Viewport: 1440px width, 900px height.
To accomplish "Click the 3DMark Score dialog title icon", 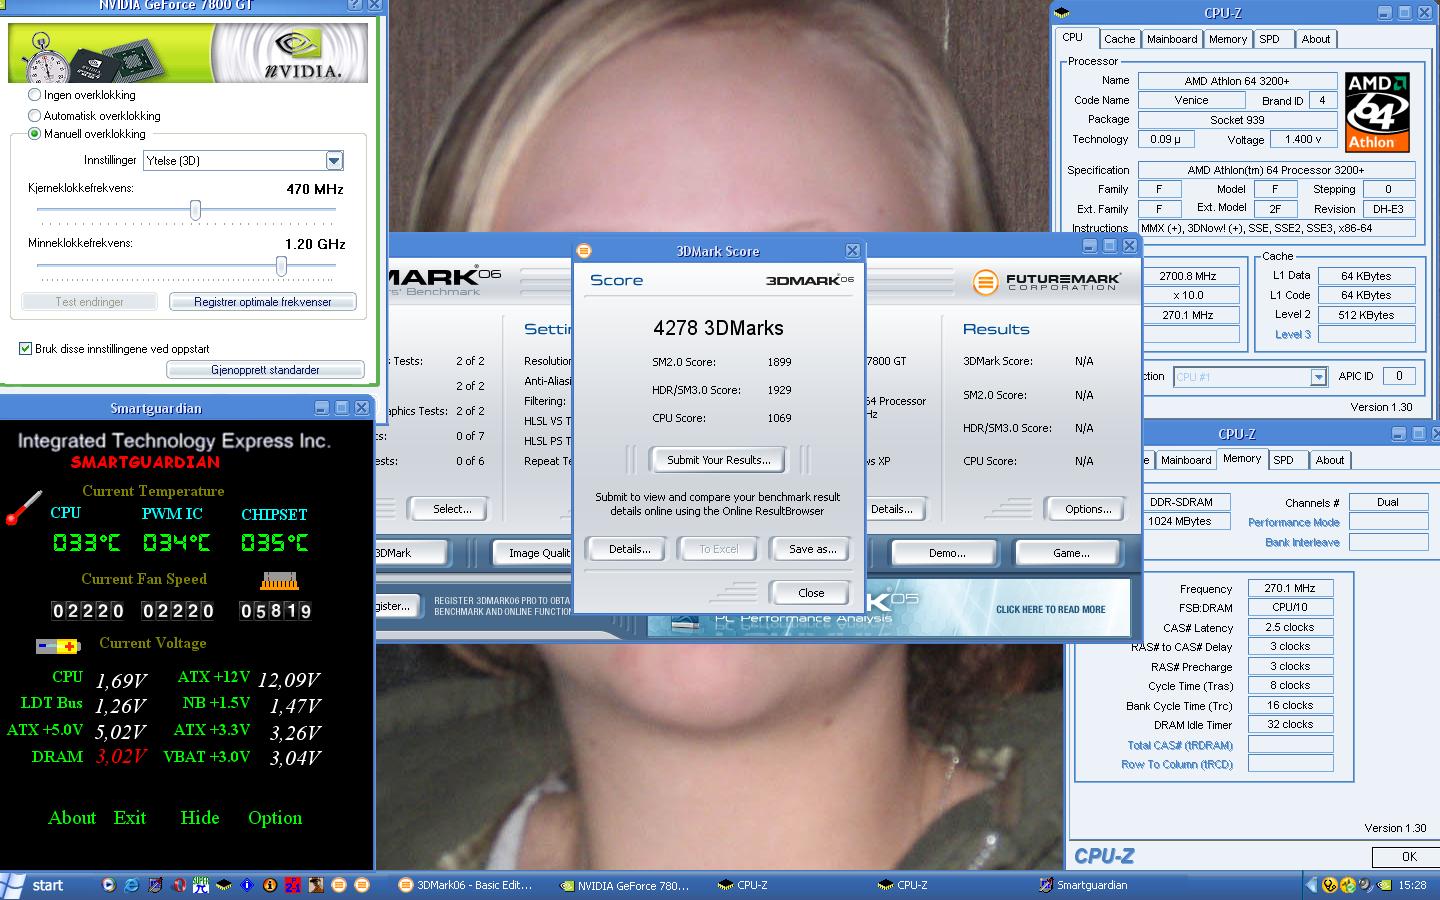I will (x=584, y=251).
